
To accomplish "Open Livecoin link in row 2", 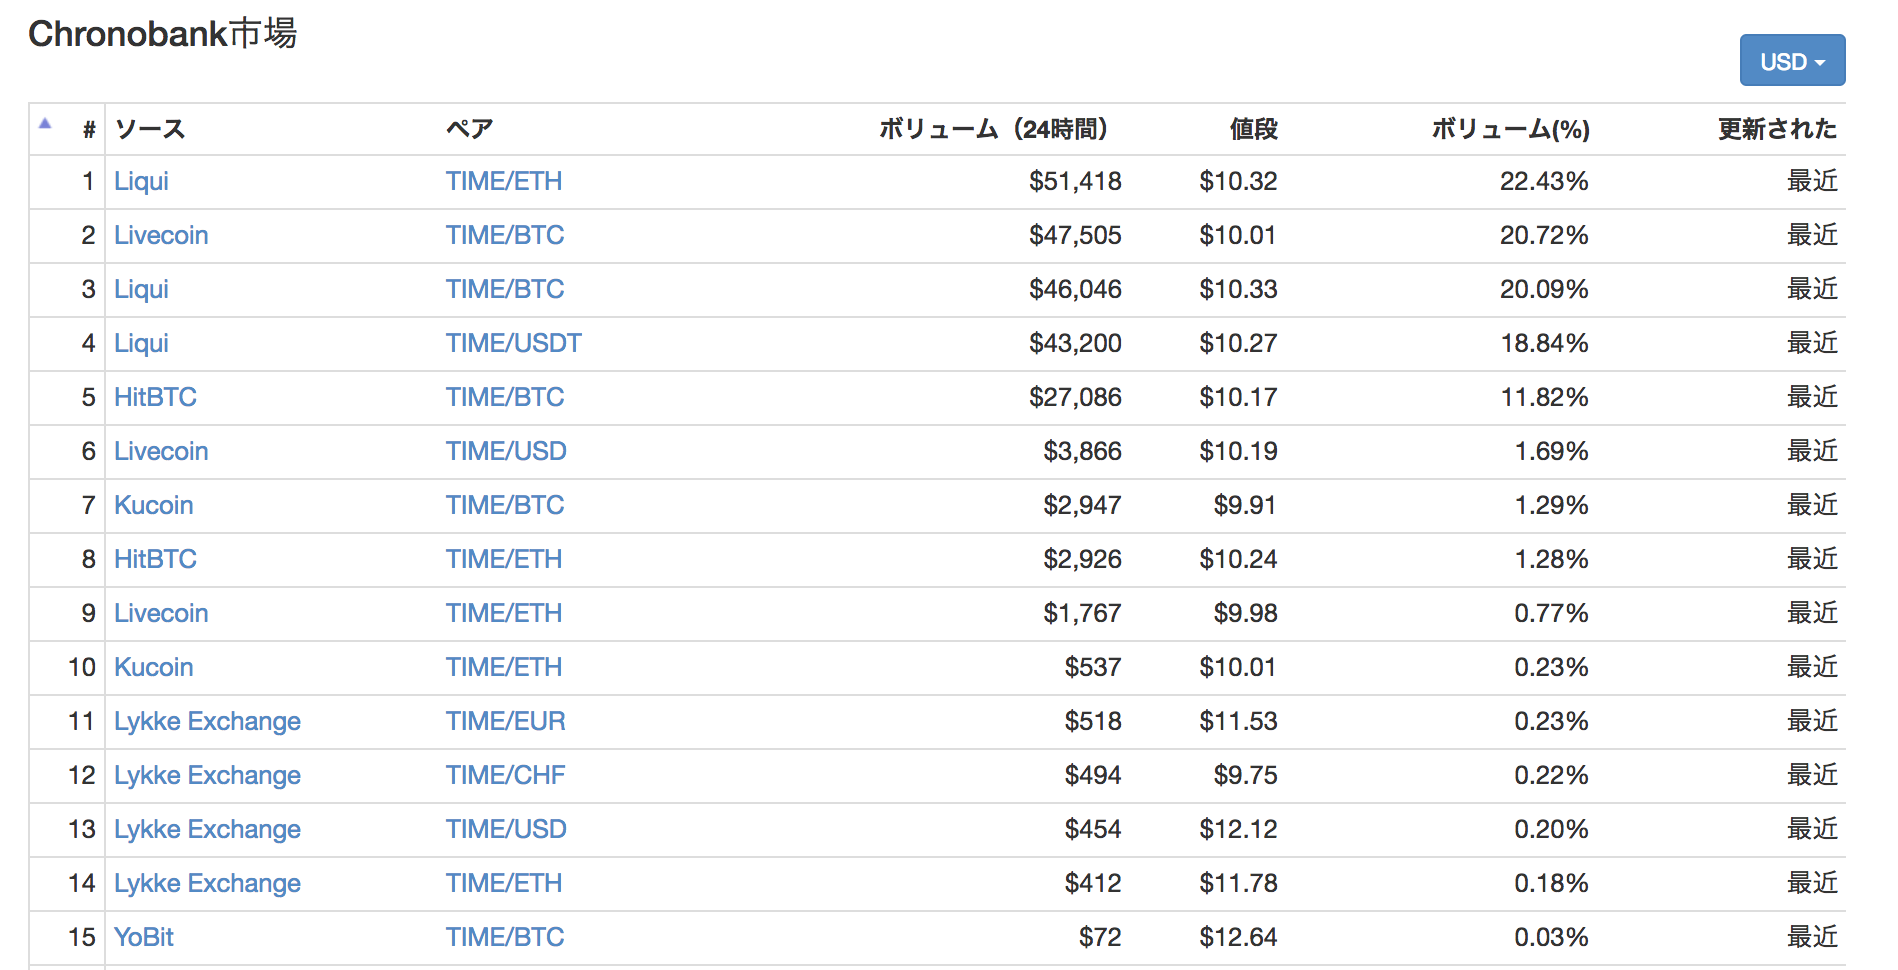I will point(161,235).
